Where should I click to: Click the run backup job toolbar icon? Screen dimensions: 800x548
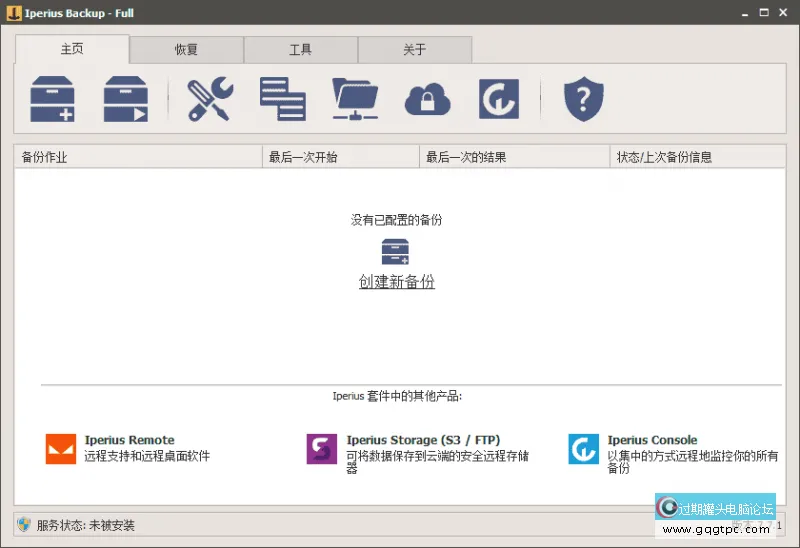coord(126,99)
